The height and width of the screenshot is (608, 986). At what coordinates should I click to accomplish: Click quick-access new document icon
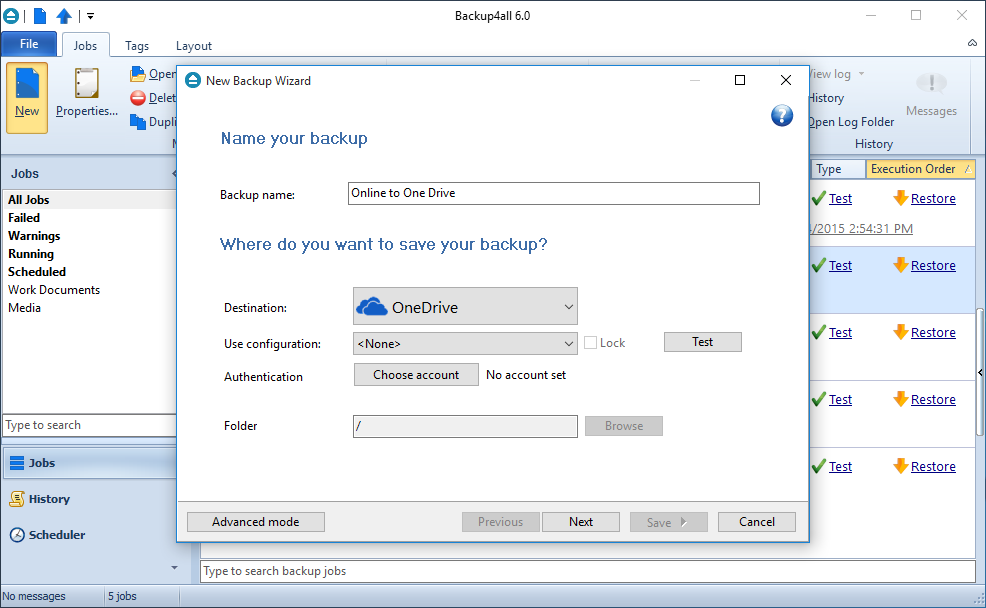[40, 16]
